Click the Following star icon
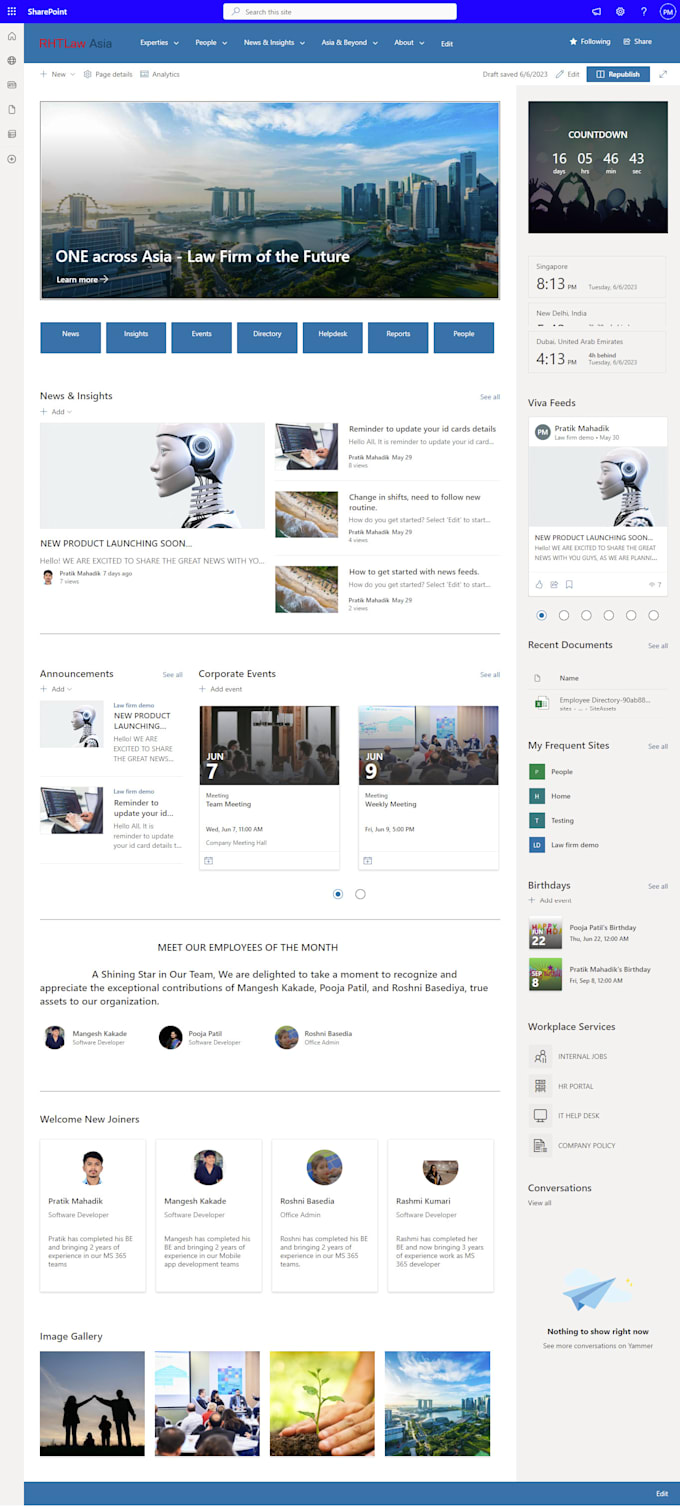The width and height of the screenshot is (680, 1509). point(573,42)
